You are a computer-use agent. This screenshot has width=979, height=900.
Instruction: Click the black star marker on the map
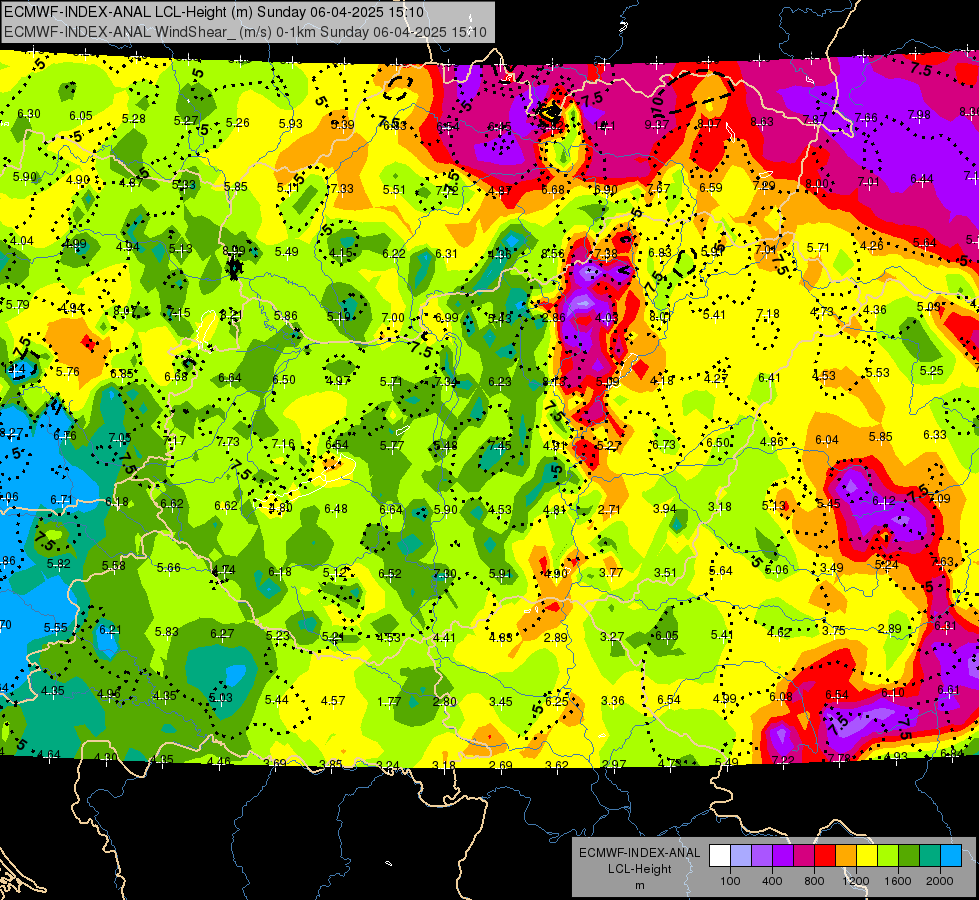(x=234, y=269)
